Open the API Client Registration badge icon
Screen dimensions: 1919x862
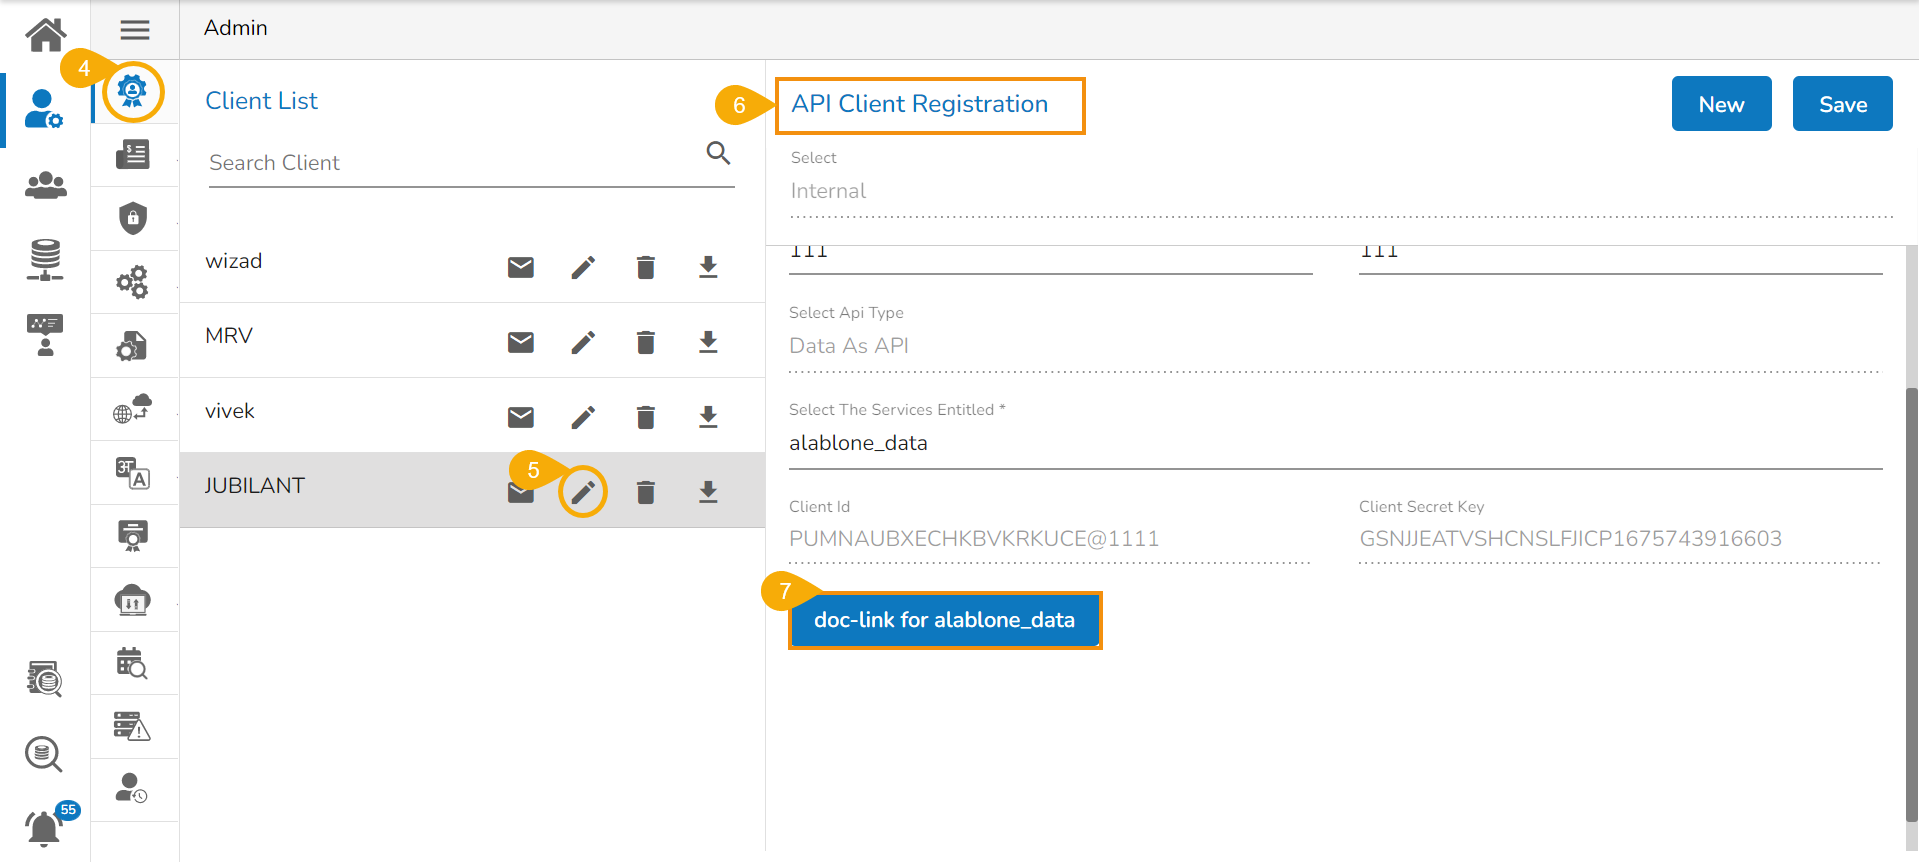(132, 91)
